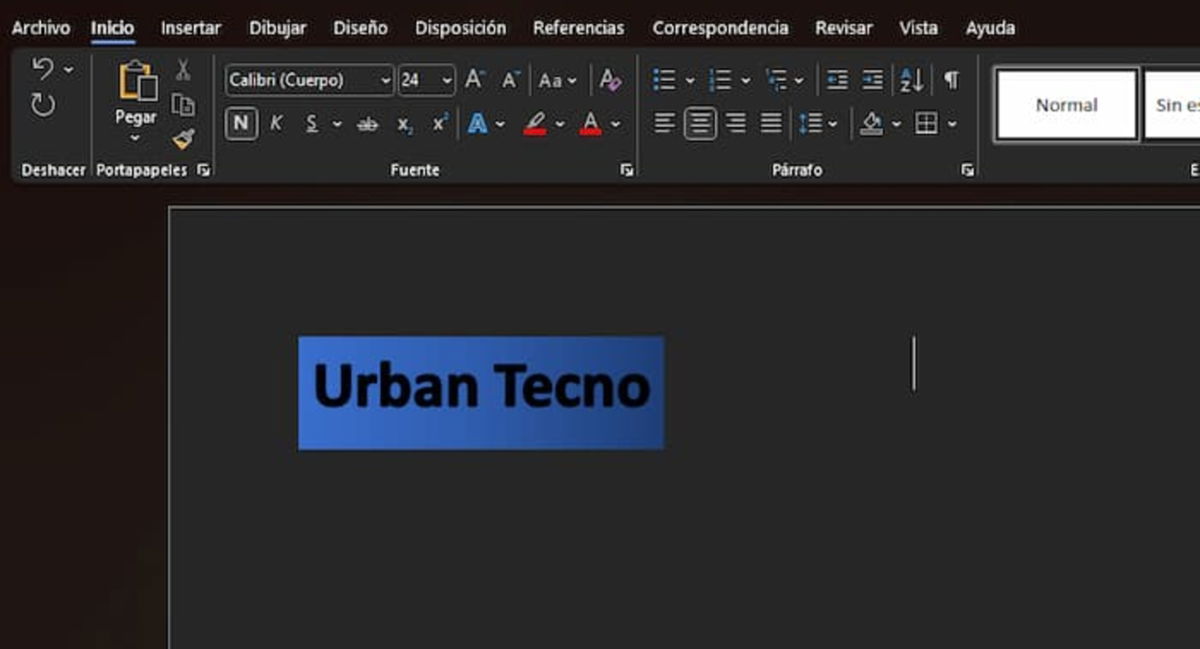Open the Revisar tab
Screen dimensions: 1200x649
point(843,28)
